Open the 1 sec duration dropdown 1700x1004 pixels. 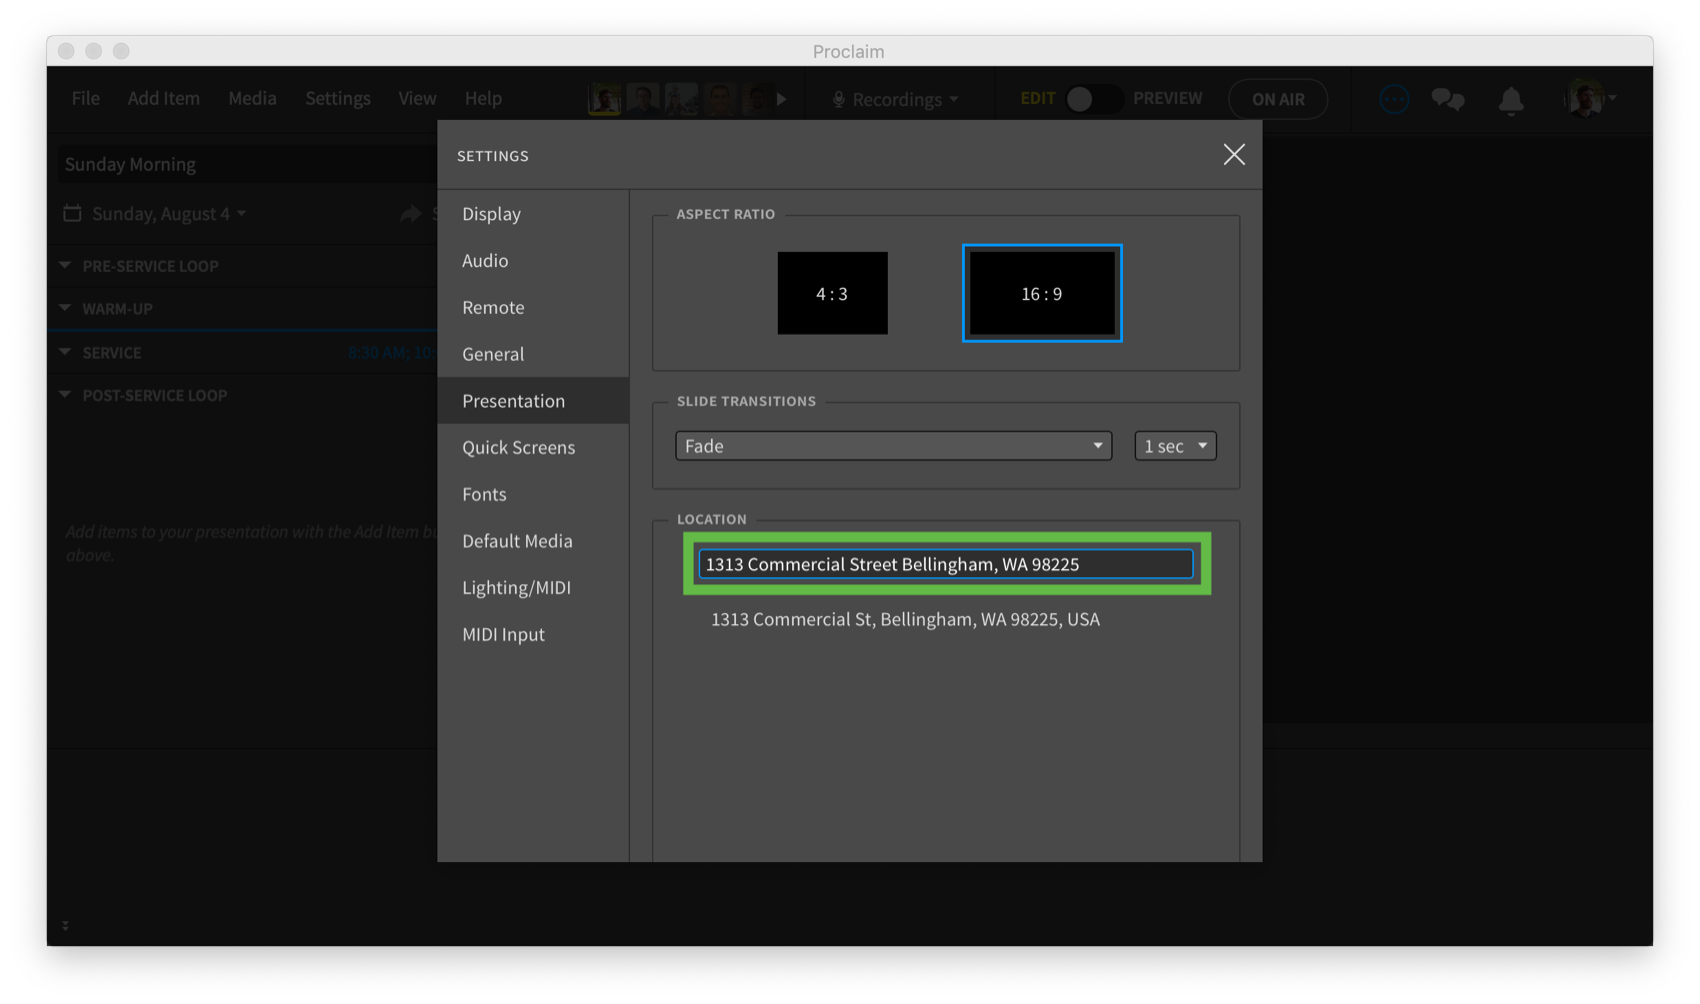1175,446
